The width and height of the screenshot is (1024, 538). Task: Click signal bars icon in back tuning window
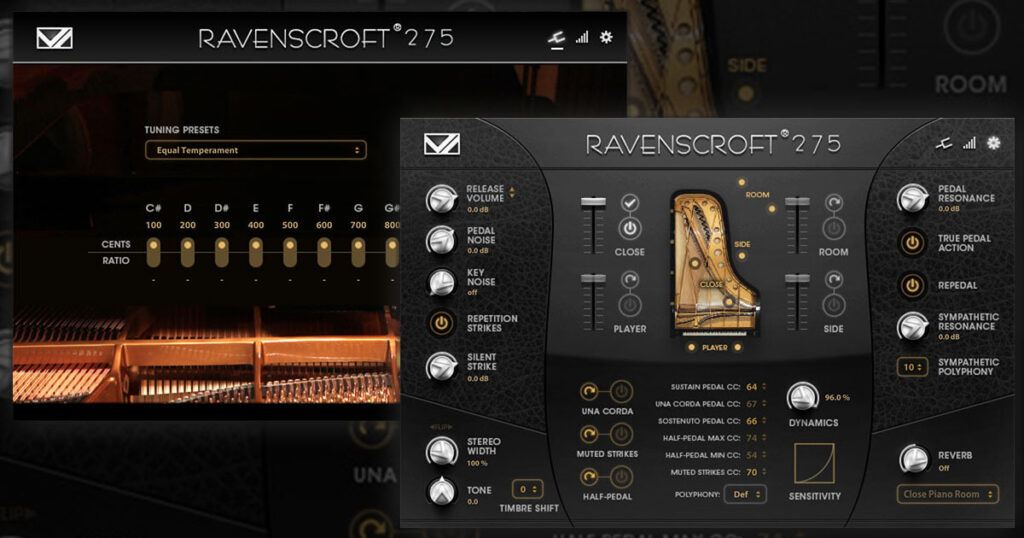click(581, 37)
